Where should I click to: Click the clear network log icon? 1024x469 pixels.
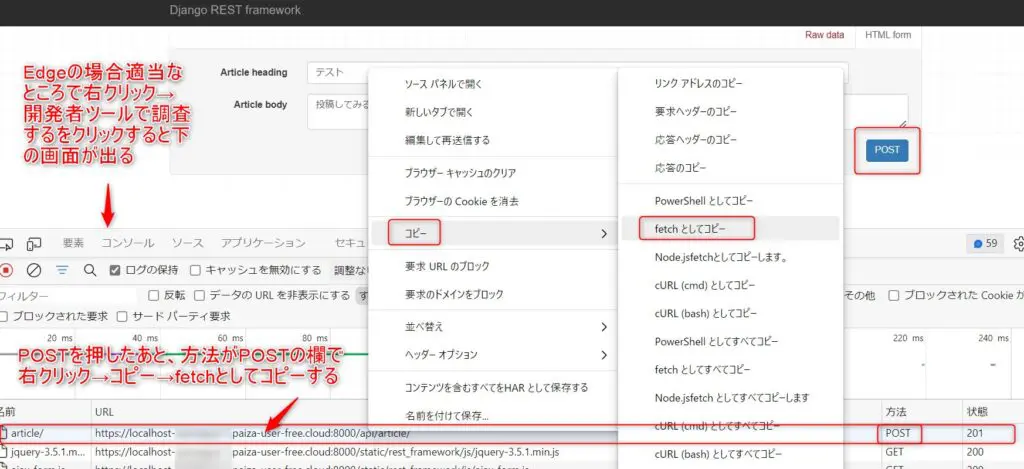(x=35, y=270)
